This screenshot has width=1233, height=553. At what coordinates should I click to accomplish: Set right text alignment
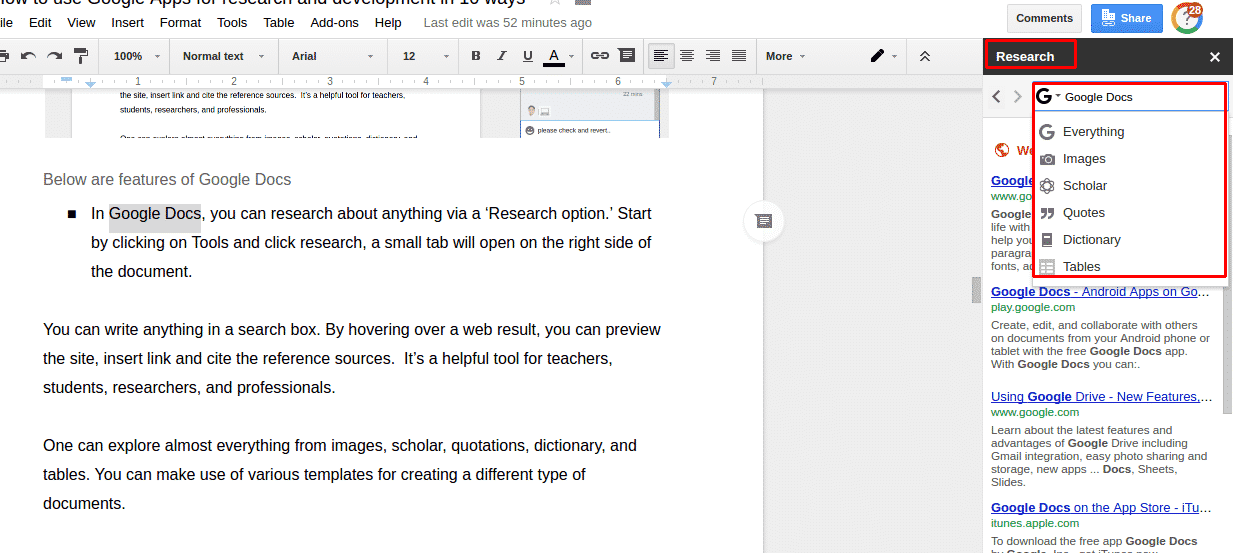(713, 56)
